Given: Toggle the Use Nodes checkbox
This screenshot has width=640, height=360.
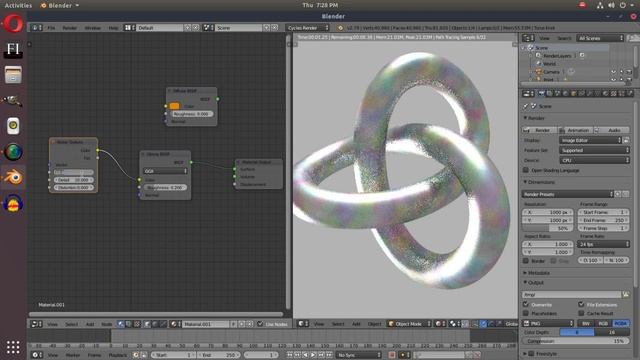Looking at the screenshot, I should pyautogui.click(x=260, y=324).
